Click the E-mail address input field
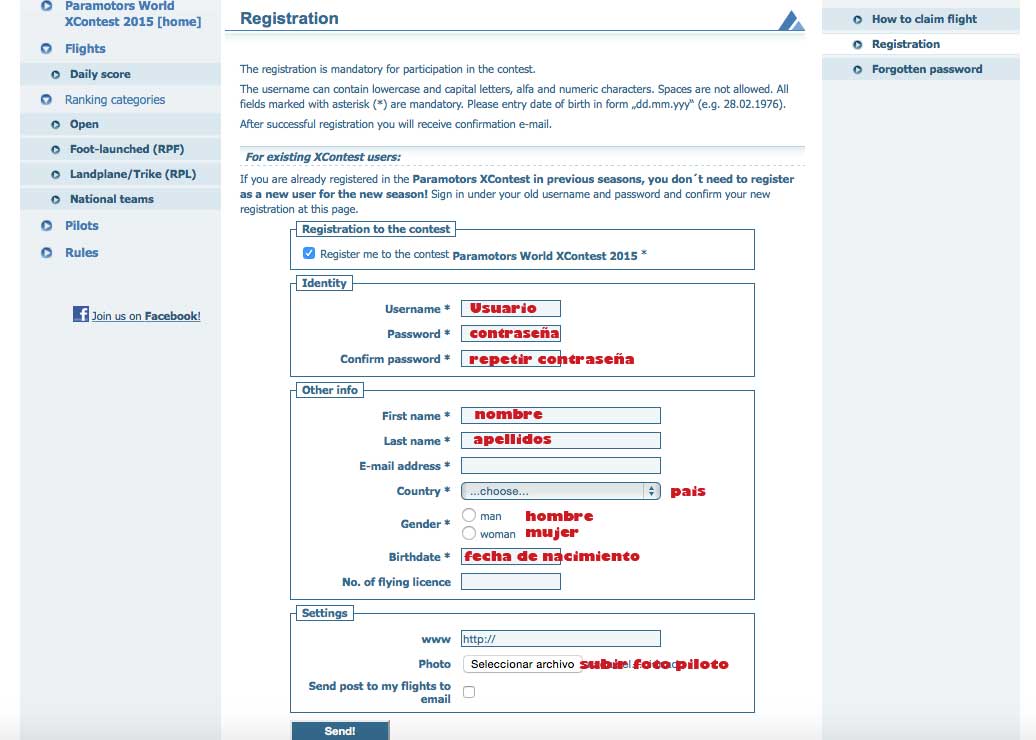Screen dimensions: 1036x740 [x=560, y=466]
